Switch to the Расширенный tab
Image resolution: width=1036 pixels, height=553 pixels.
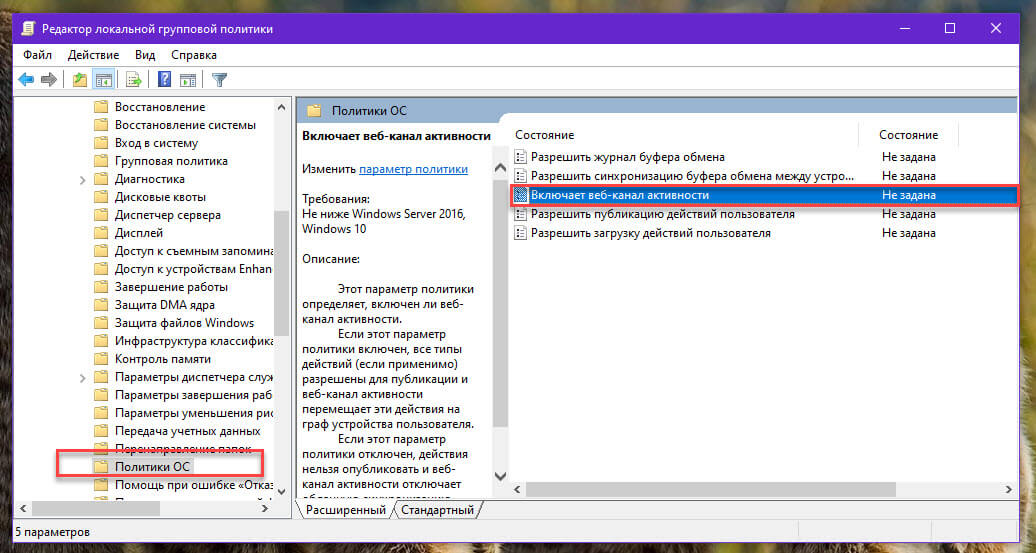tap(346, 510)
